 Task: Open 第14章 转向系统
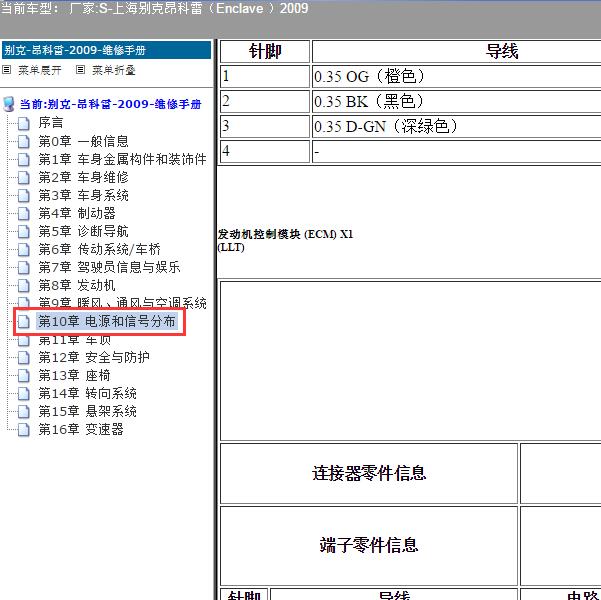pyautogui.click(x=87, y=393)
